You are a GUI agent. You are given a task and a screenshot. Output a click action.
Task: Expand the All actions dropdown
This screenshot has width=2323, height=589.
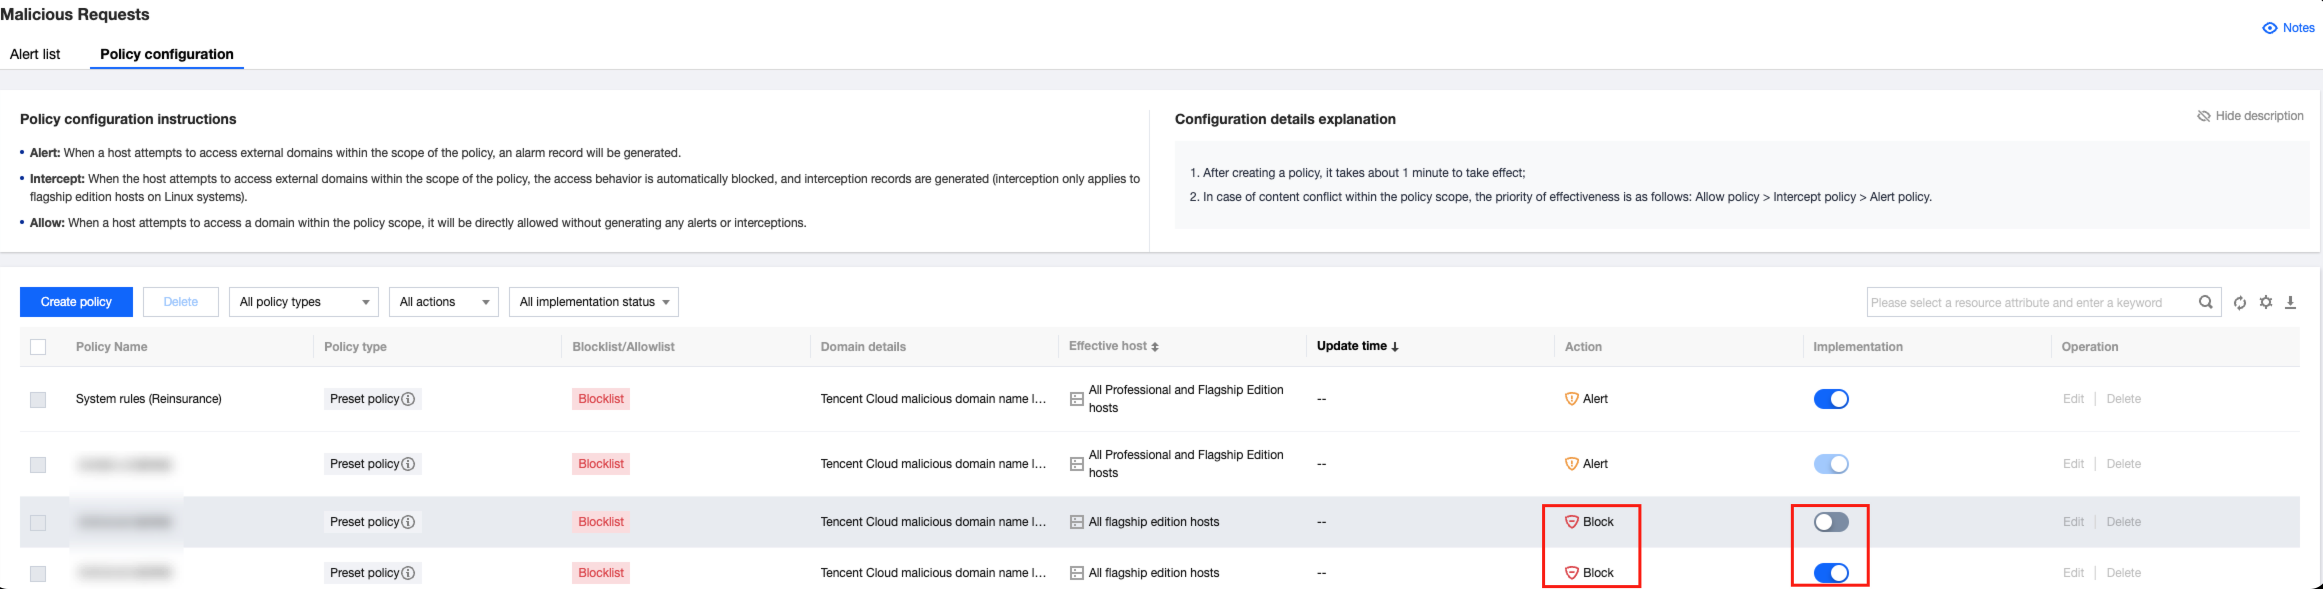443,302
